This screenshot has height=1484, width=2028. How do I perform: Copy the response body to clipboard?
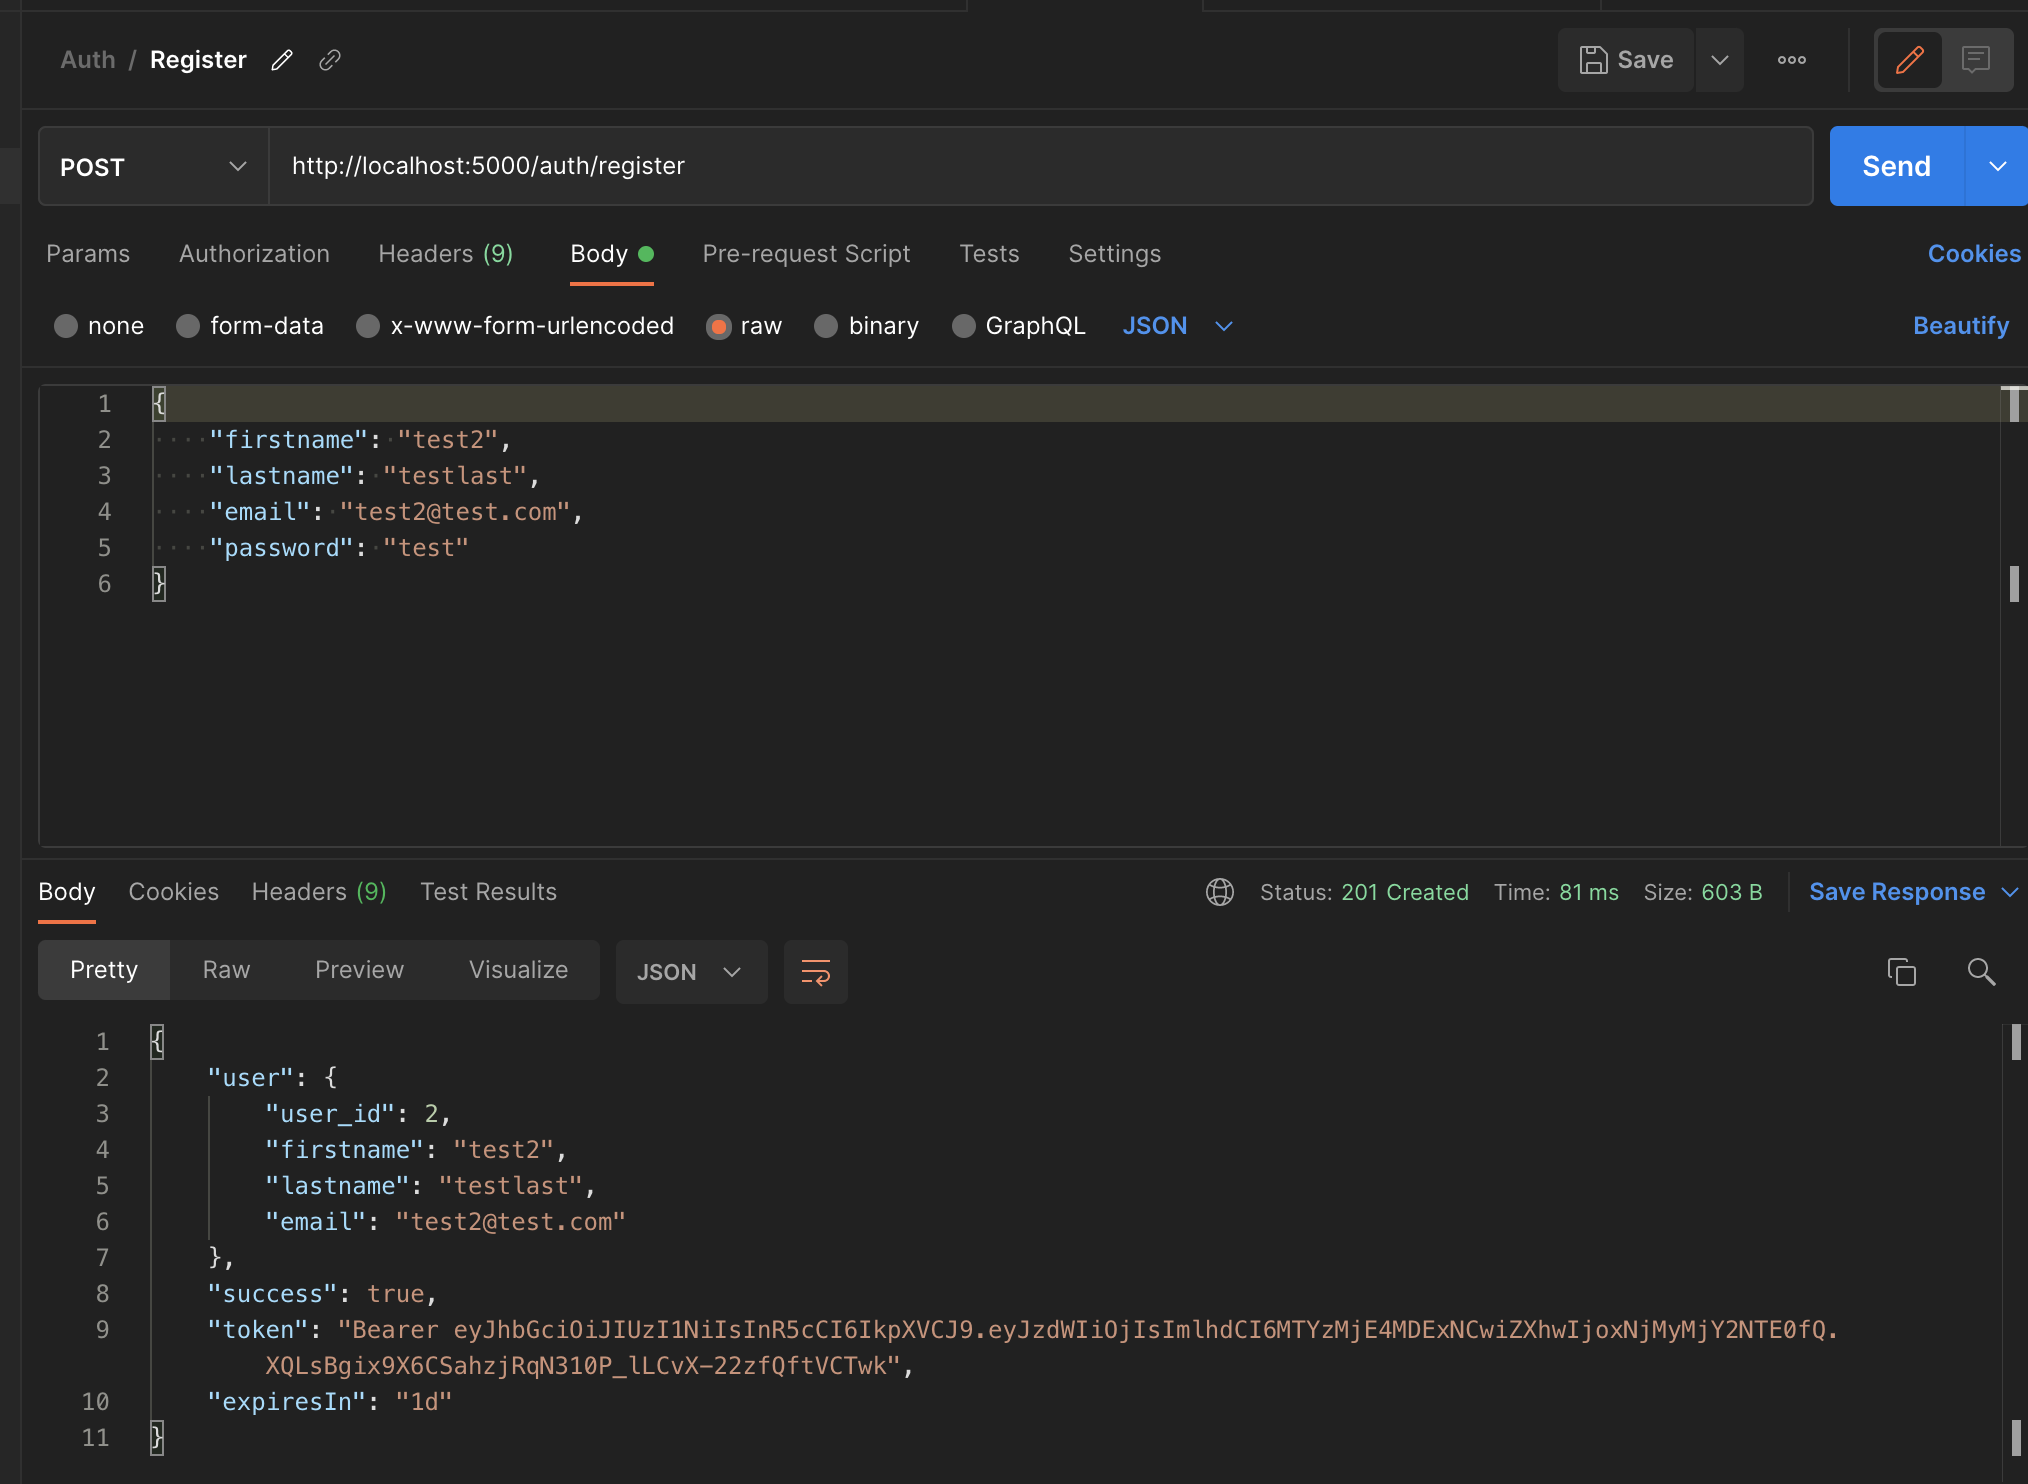coord(1901,972)
